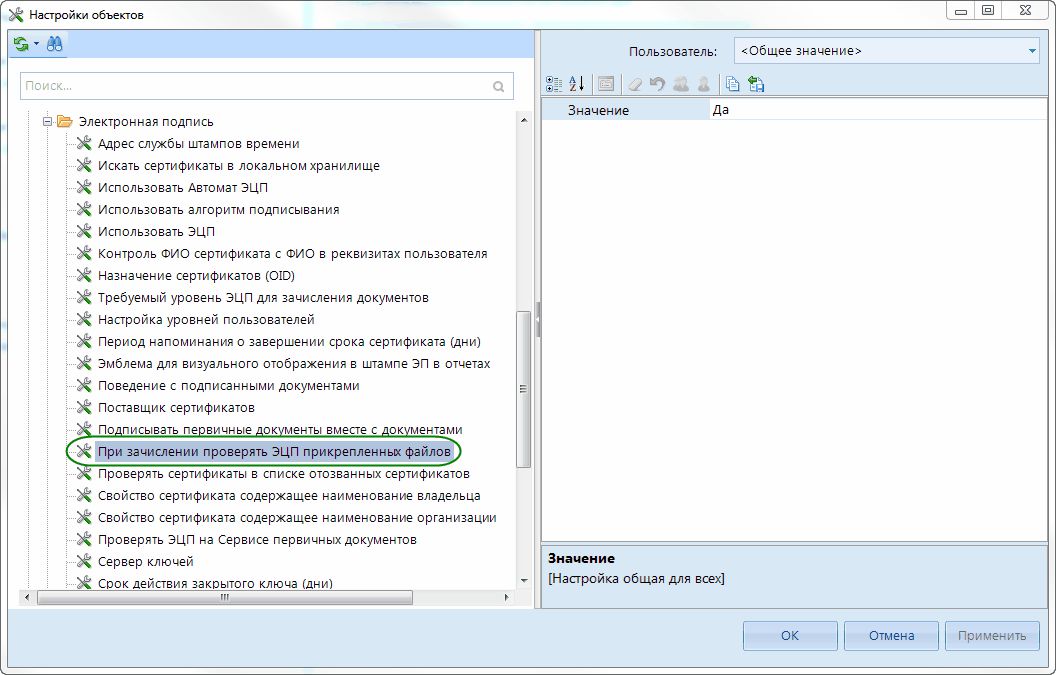Click the categorized view icon
The image size is (1056, 675).
[x=553, y=84]
